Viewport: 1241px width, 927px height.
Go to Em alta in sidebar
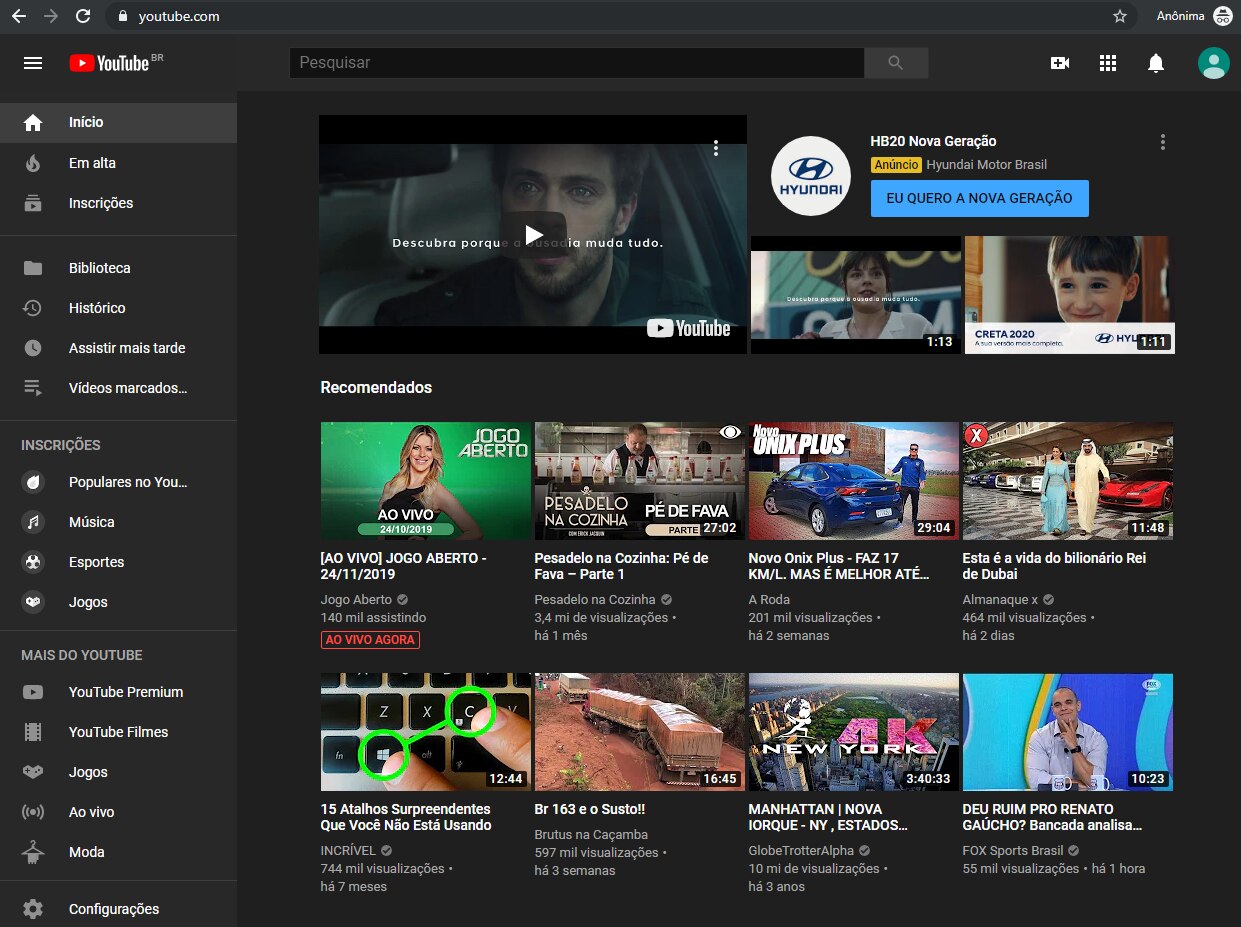(x=92, y=163)
